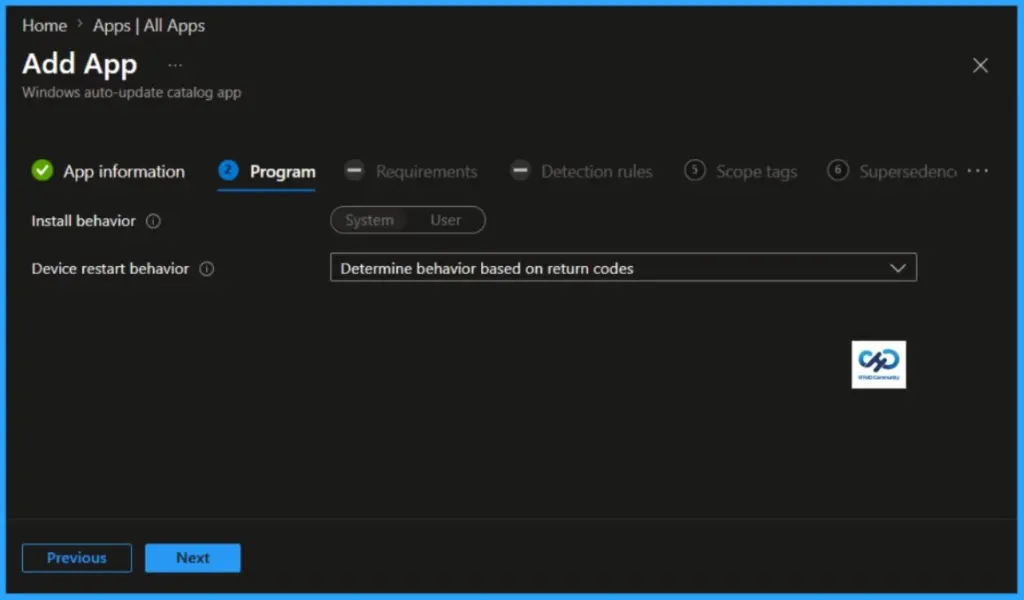The height and width of the screenshot is (600, 1024).
Task: Close the Add App pane
Action: click(x=980, y=65)
